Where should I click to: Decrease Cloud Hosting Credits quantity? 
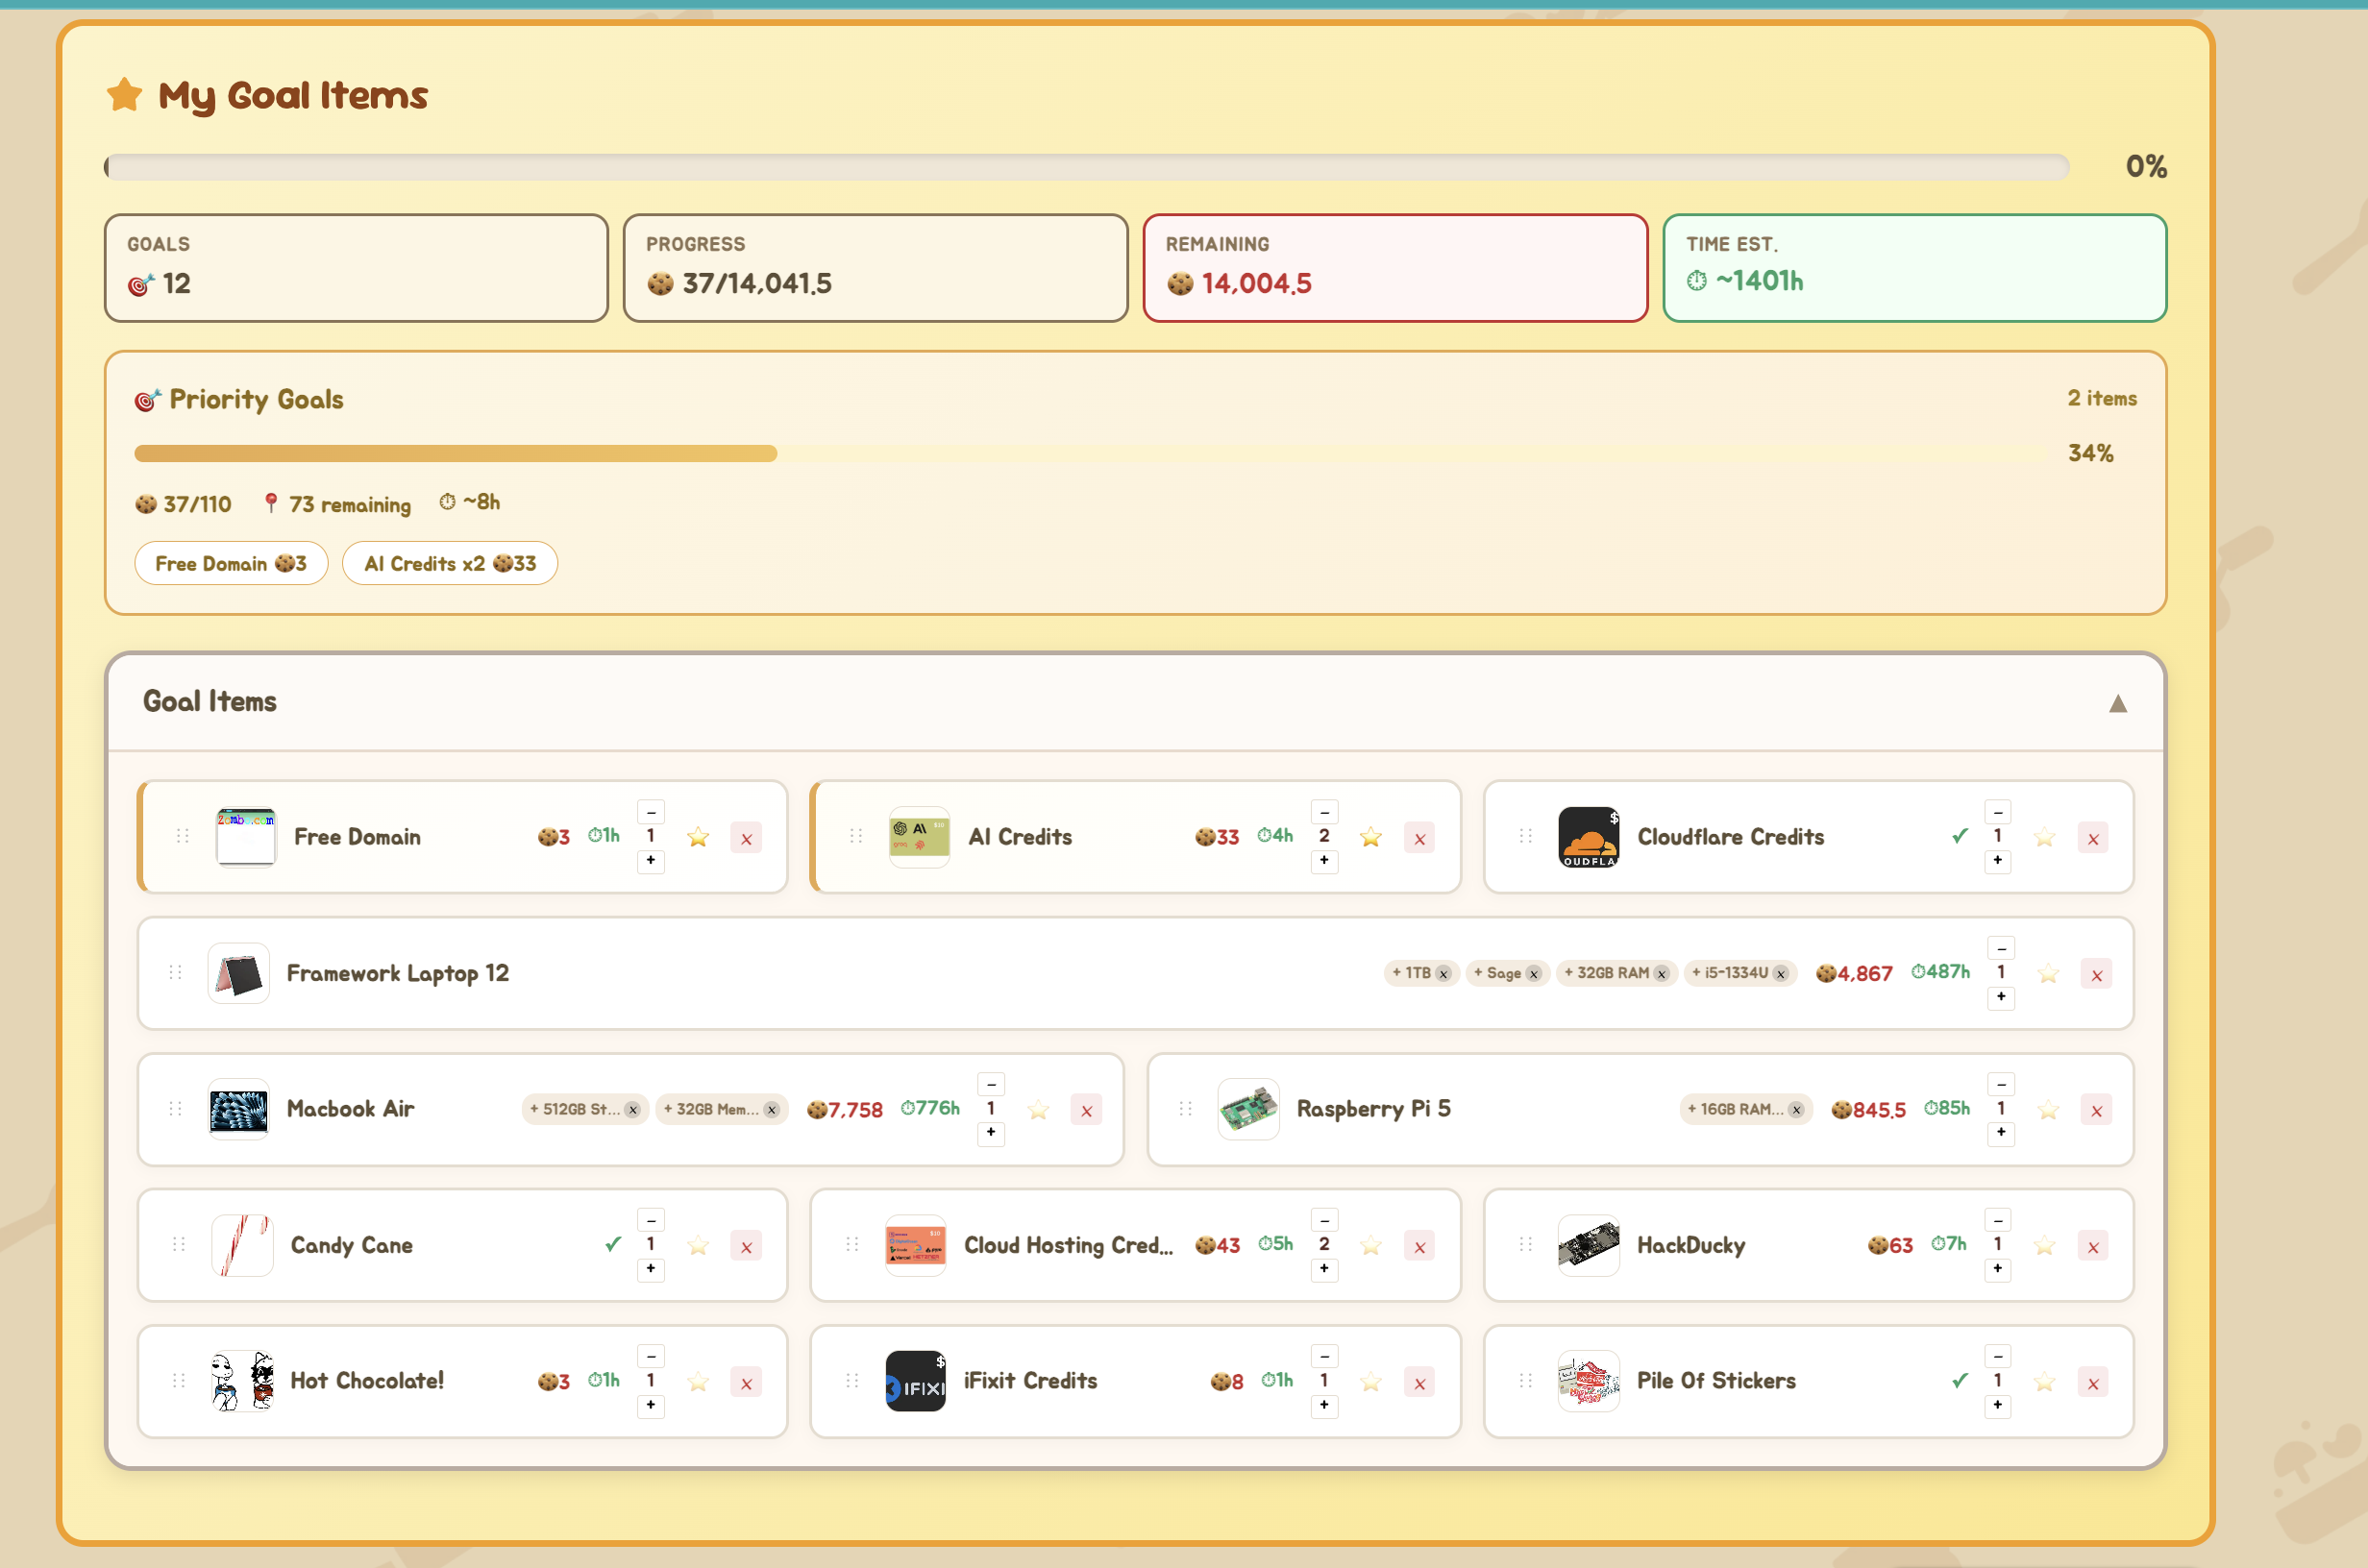(x=1324, y=1220)
